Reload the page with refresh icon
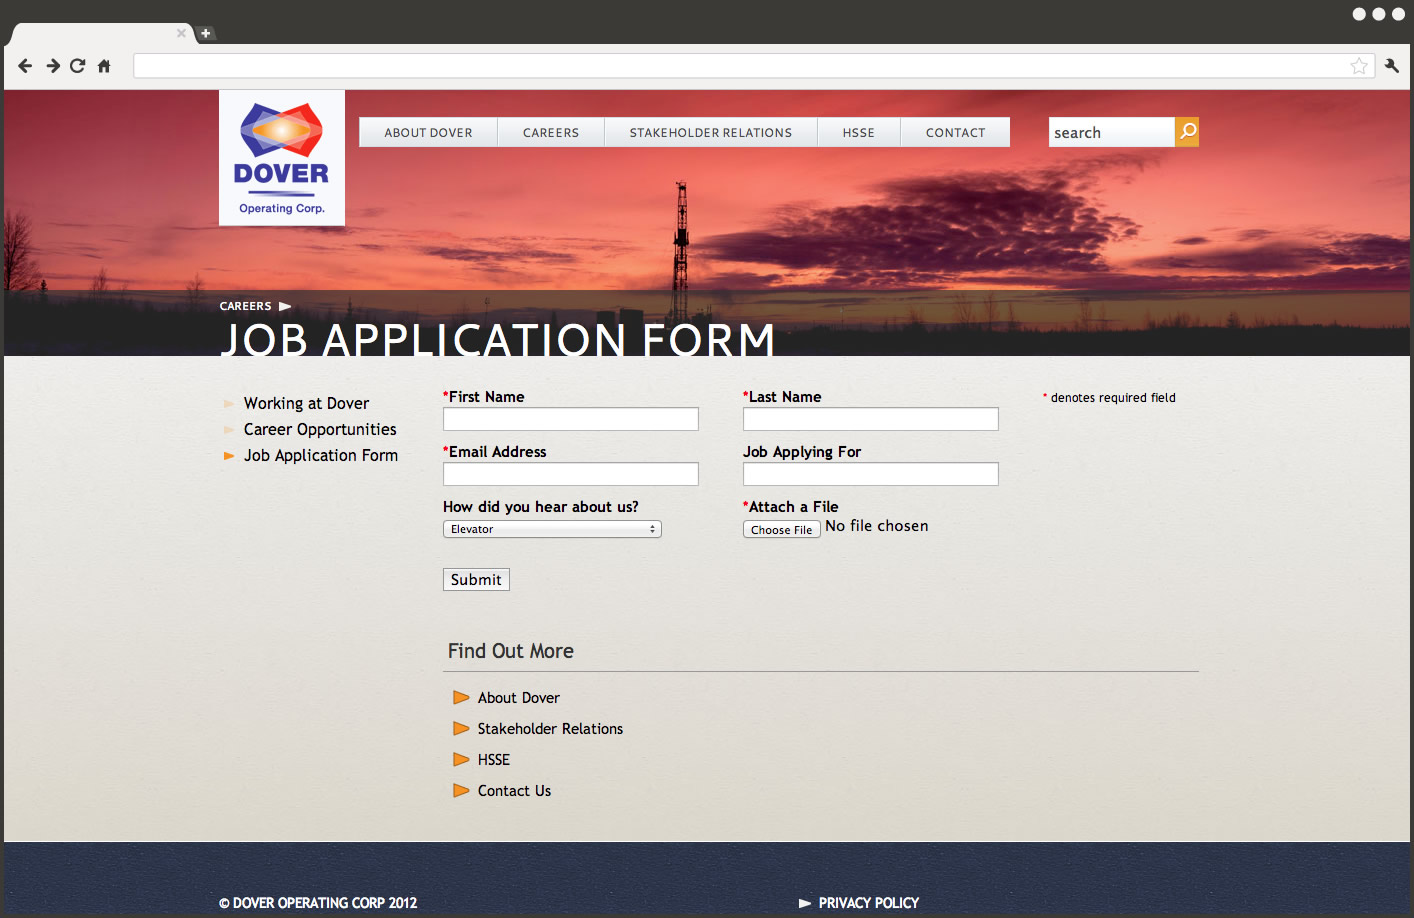 [78, 66]
